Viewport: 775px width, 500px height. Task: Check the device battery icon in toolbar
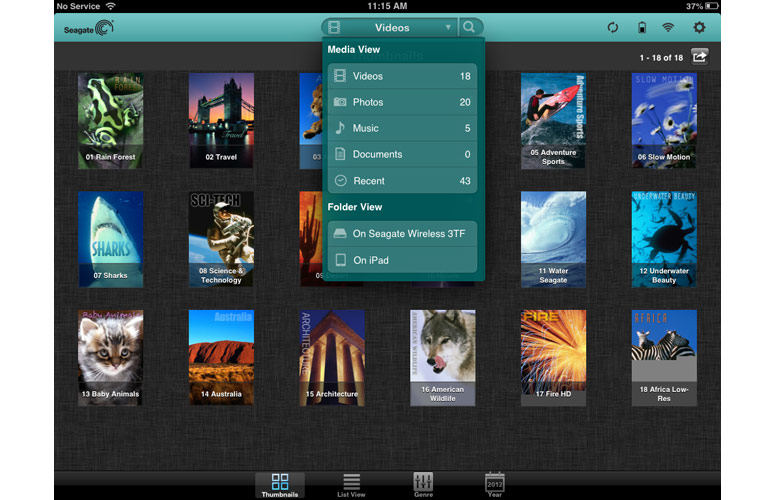click(642, 28)
